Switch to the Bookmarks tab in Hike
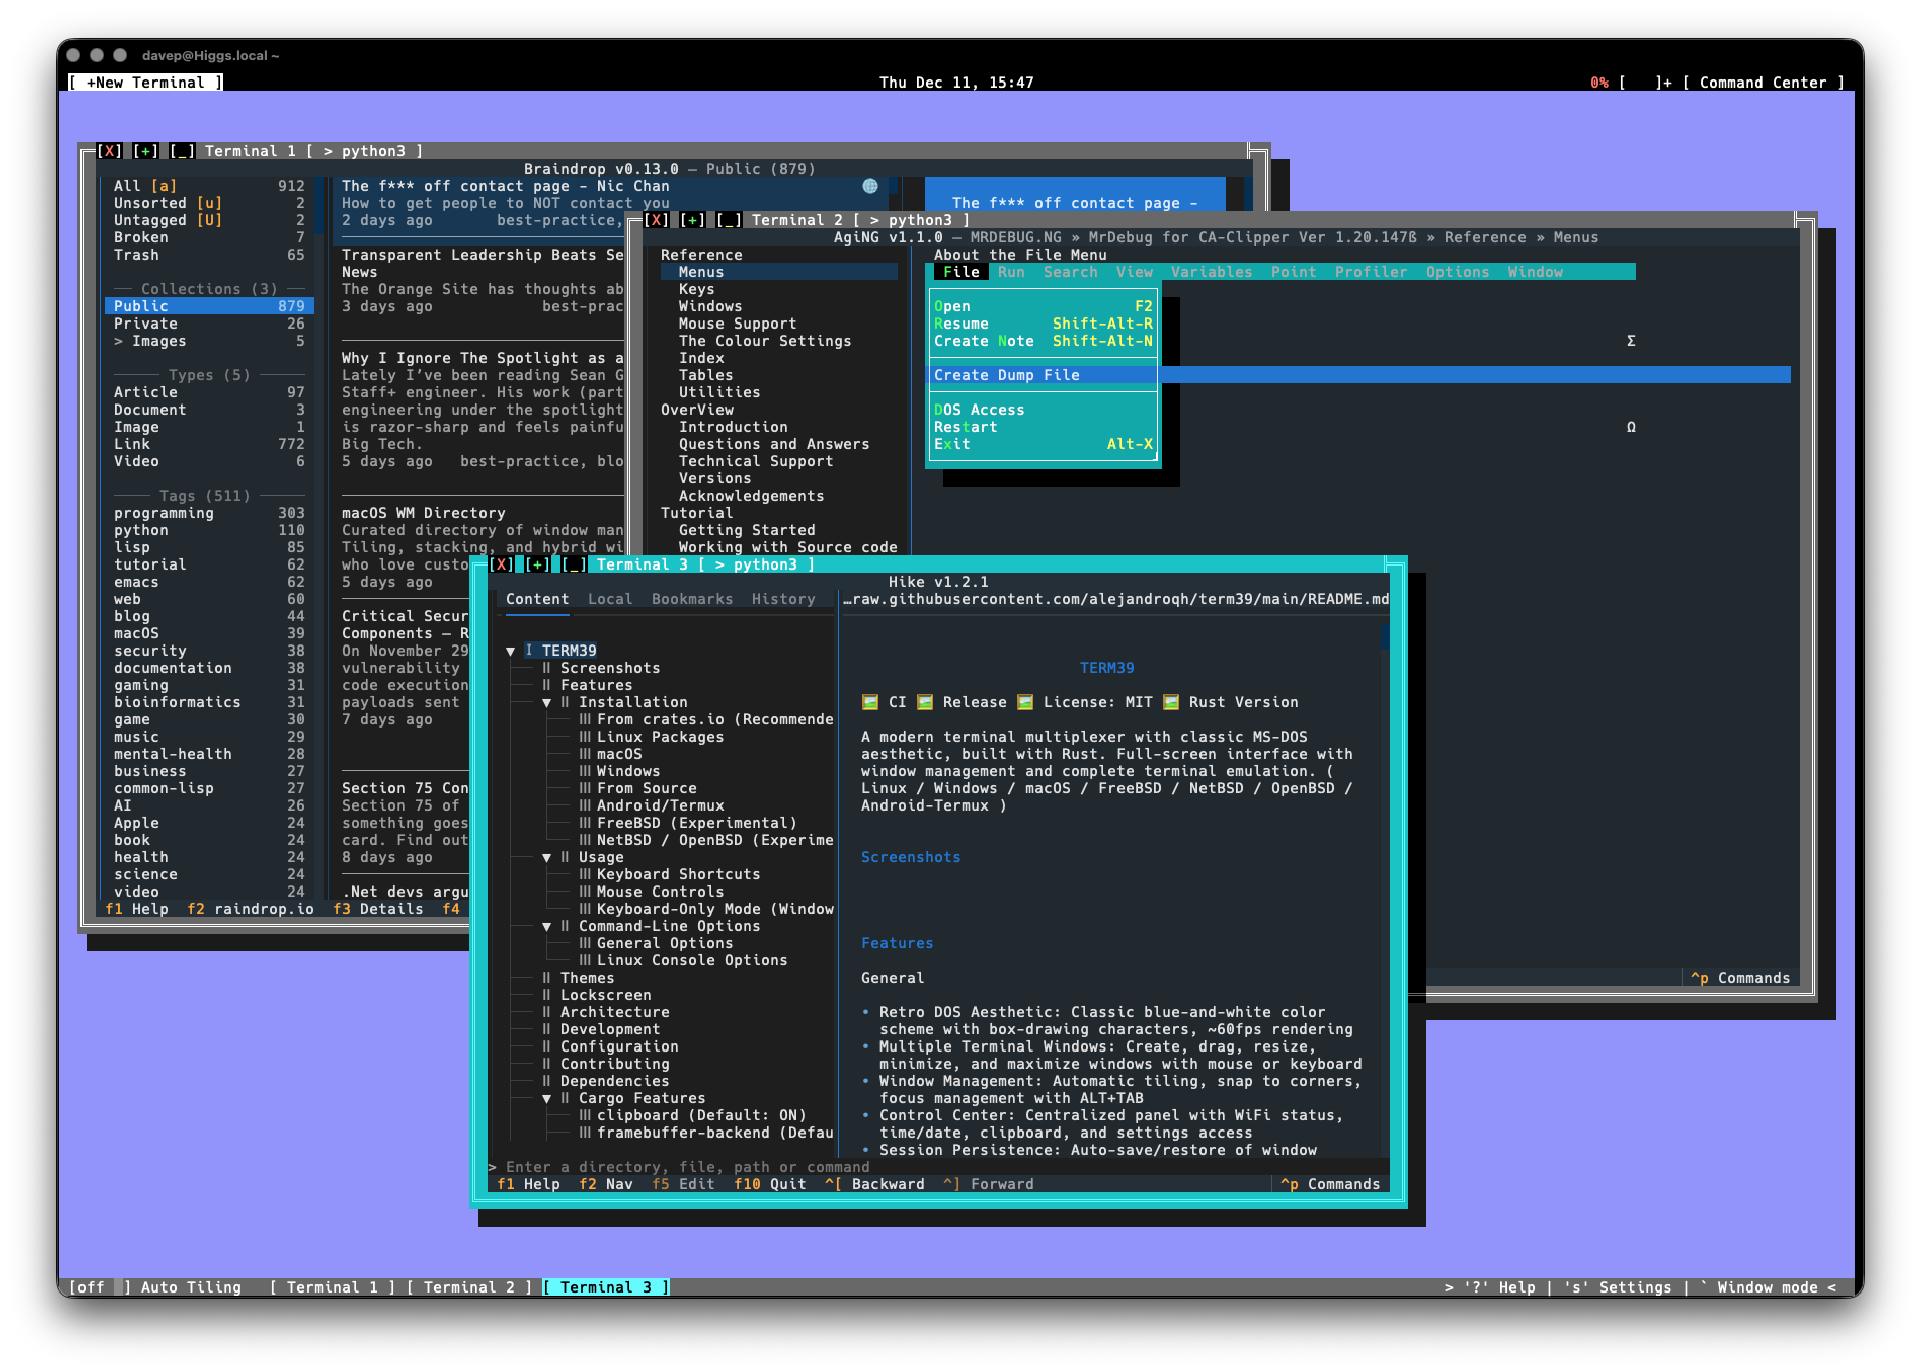Viewport: 1920px width, 1372px height. 692,599
